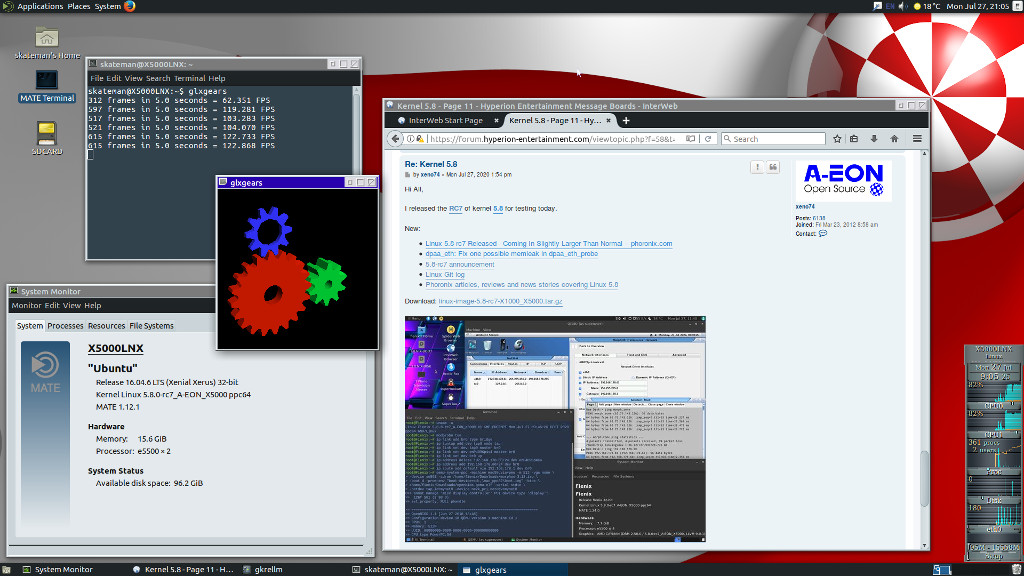Switch to skateman@X5000LNX terminal in taskbar
1024x576 pixels.
click(x=402, y=569)
